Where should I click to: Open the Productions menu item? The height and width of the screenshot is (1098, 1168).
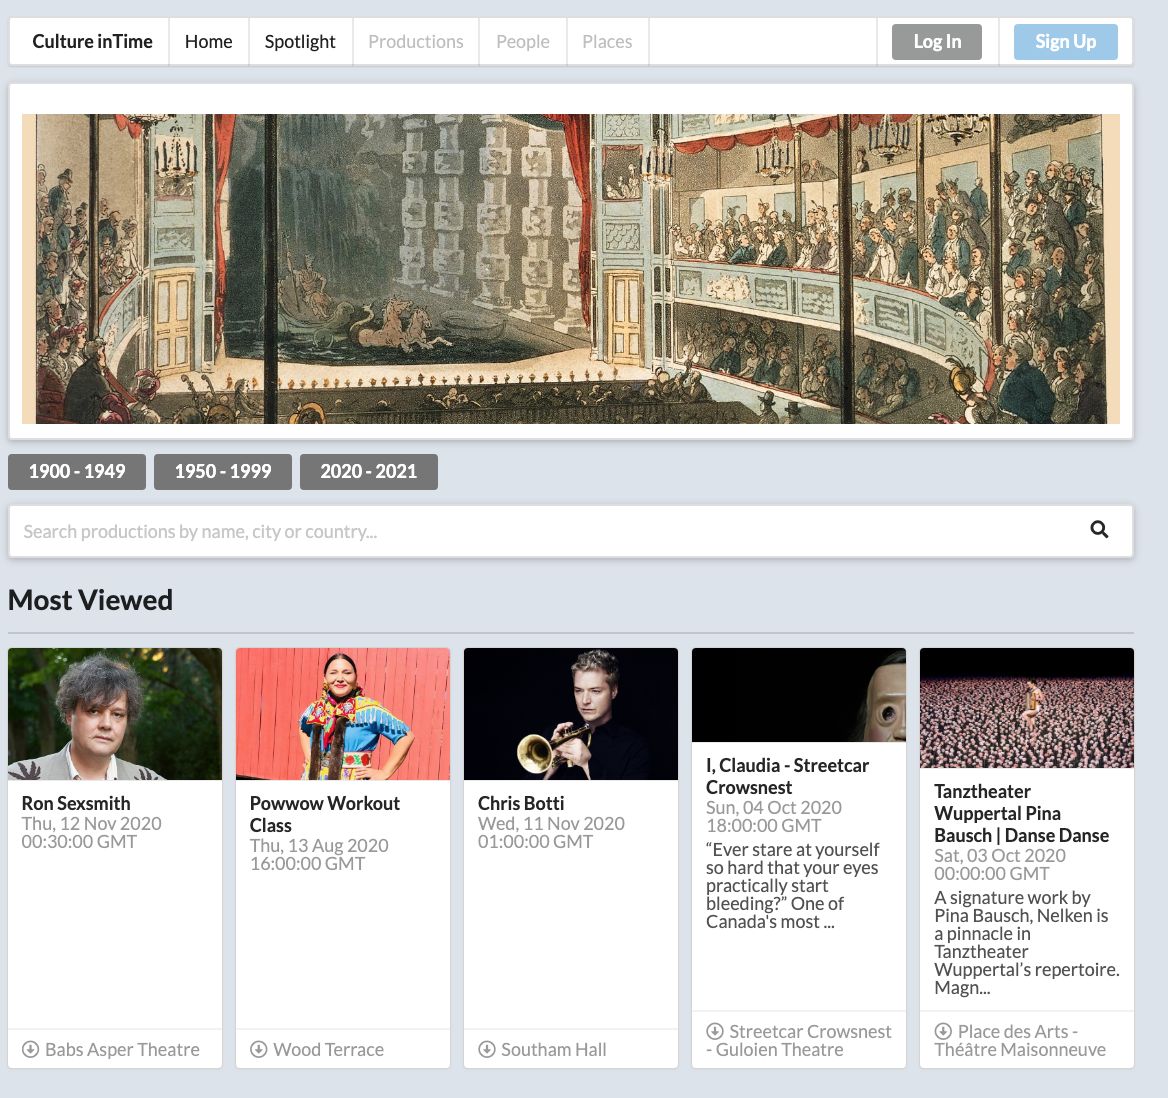click(x=416, y=42)
